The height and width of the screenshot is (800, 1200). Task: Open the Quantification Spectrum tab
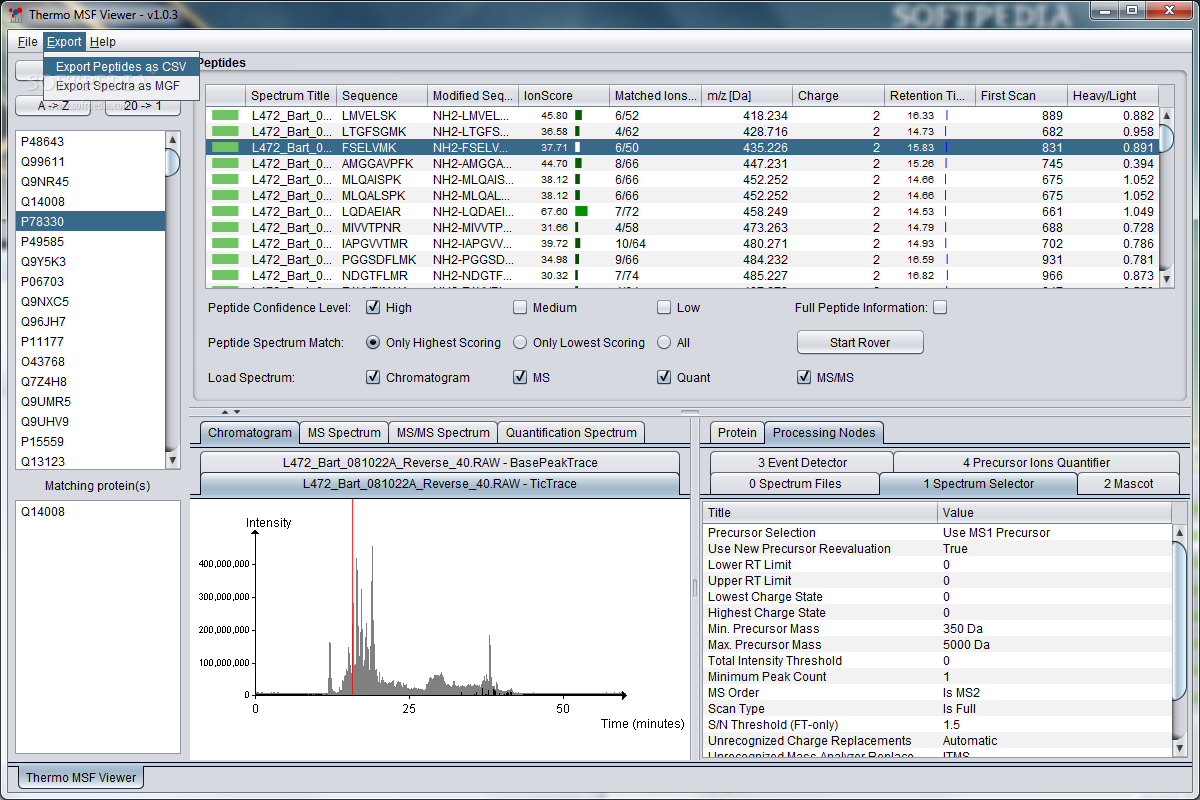[x=571, y=433]
